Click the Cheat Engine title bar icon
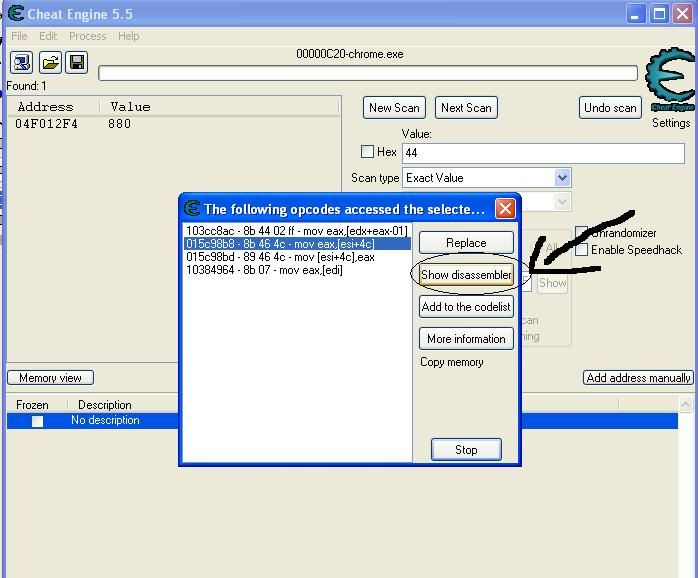 pos(16,13)
